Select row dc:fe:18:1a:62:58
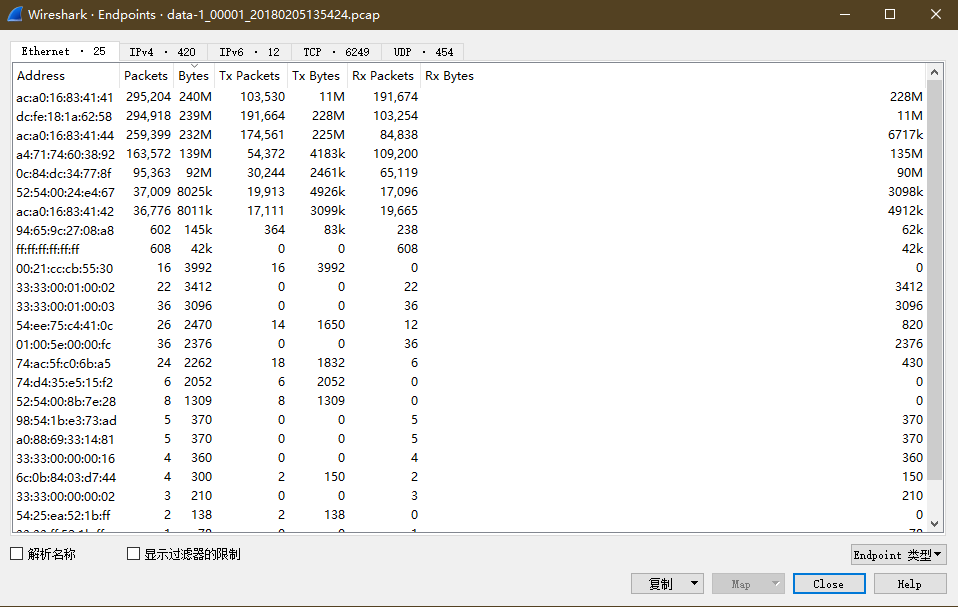Viewport: 958px width, 607px height. 469,115
